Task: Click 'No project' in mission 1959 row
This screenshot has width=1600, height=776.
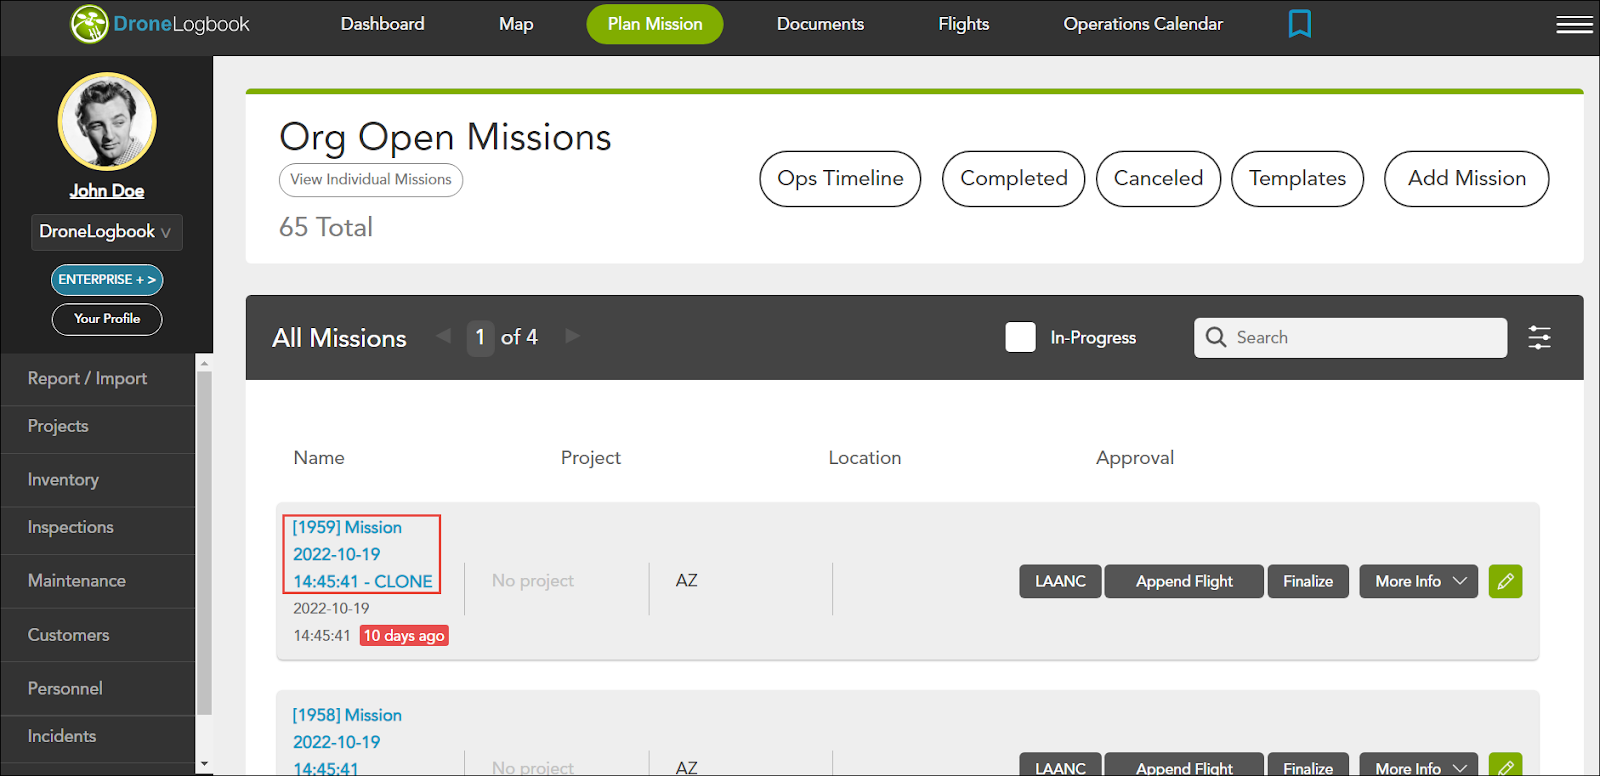Action: click(x=533, y=581)
